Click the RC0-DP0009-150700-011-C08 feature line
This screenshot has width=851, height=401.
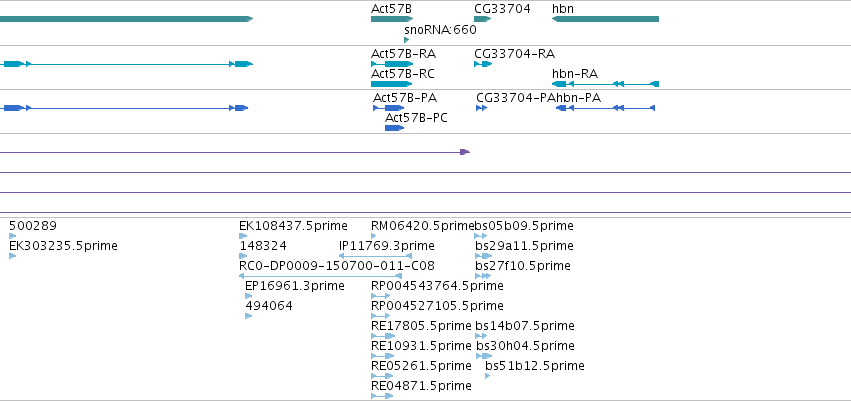[320, 276]
